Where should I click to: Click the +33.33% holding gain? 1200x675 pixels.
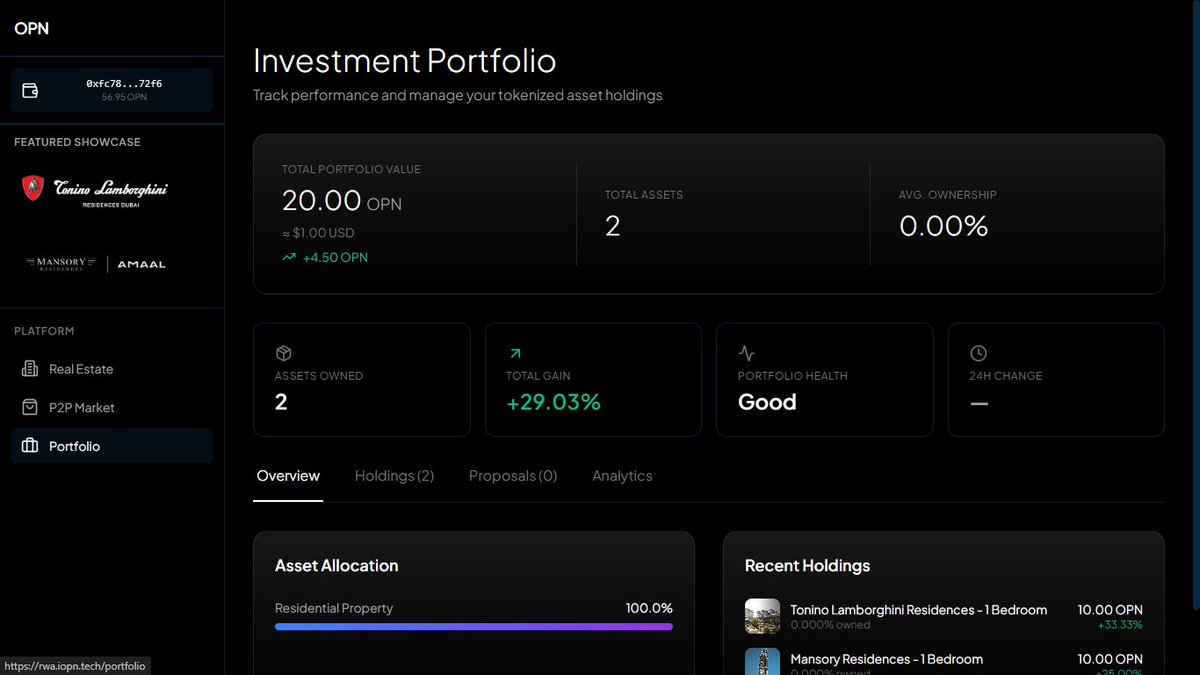click(x=1122, y=625)
